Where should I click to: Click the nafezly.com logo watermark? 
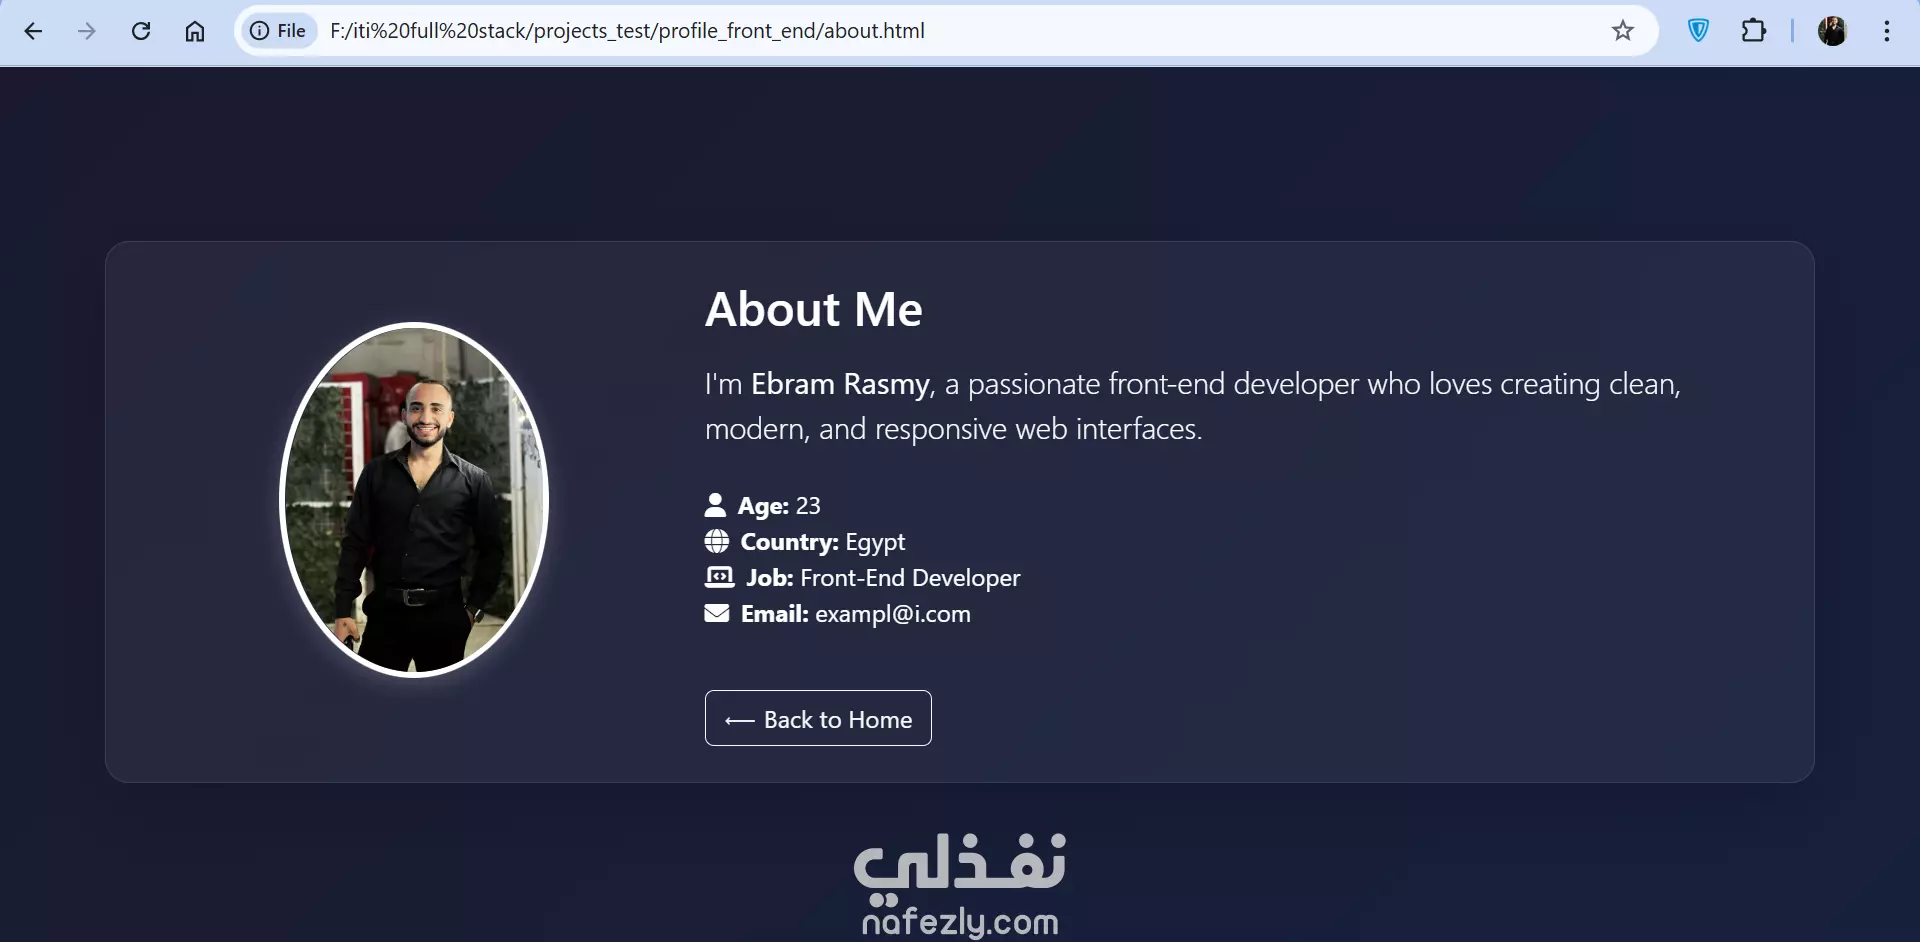coord(960,885)
